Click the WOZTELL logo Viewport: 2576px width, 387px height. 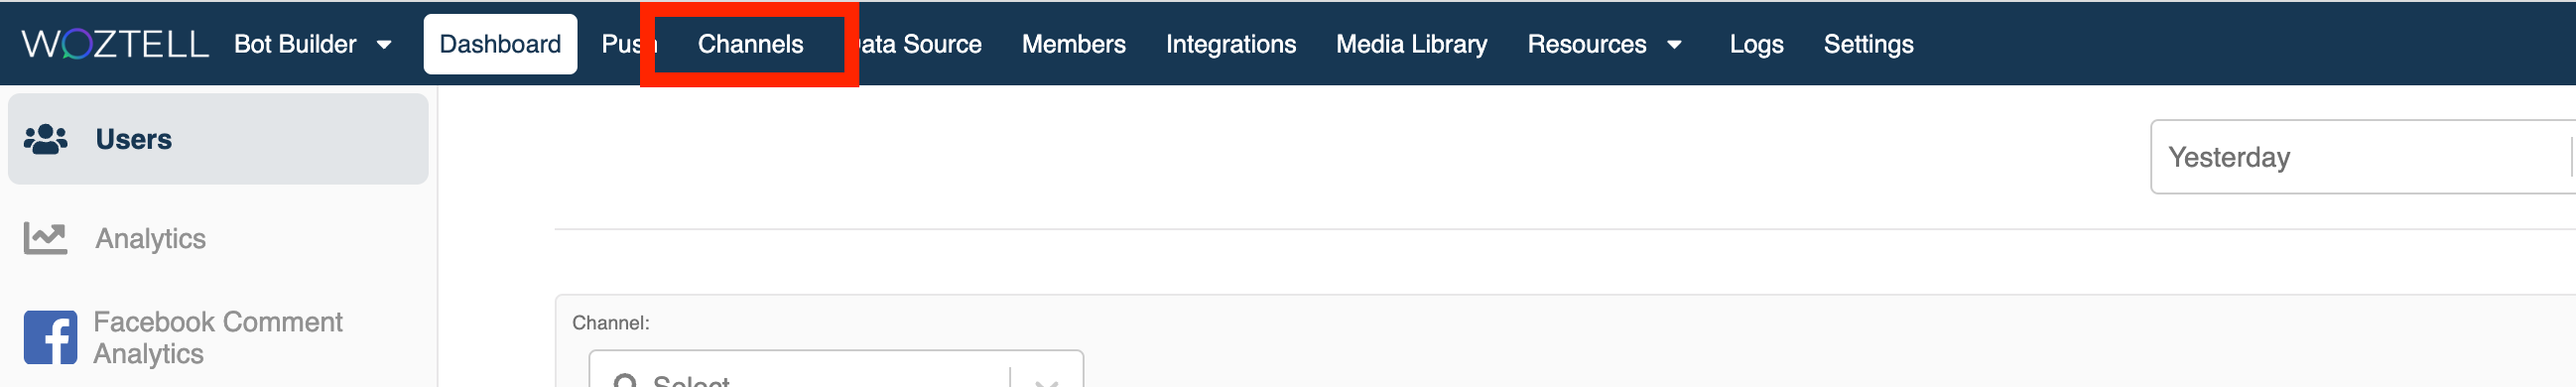coord(115,44)
